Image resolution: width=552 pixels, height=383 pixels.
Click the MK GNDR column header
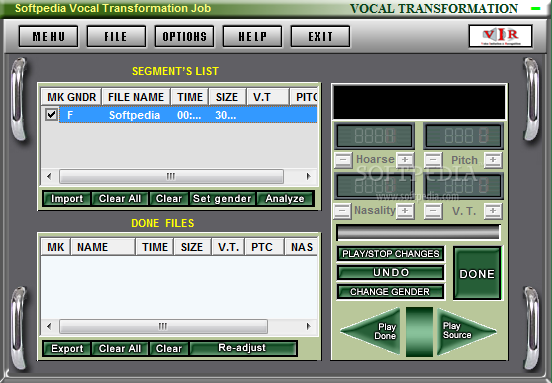[71, 97]
